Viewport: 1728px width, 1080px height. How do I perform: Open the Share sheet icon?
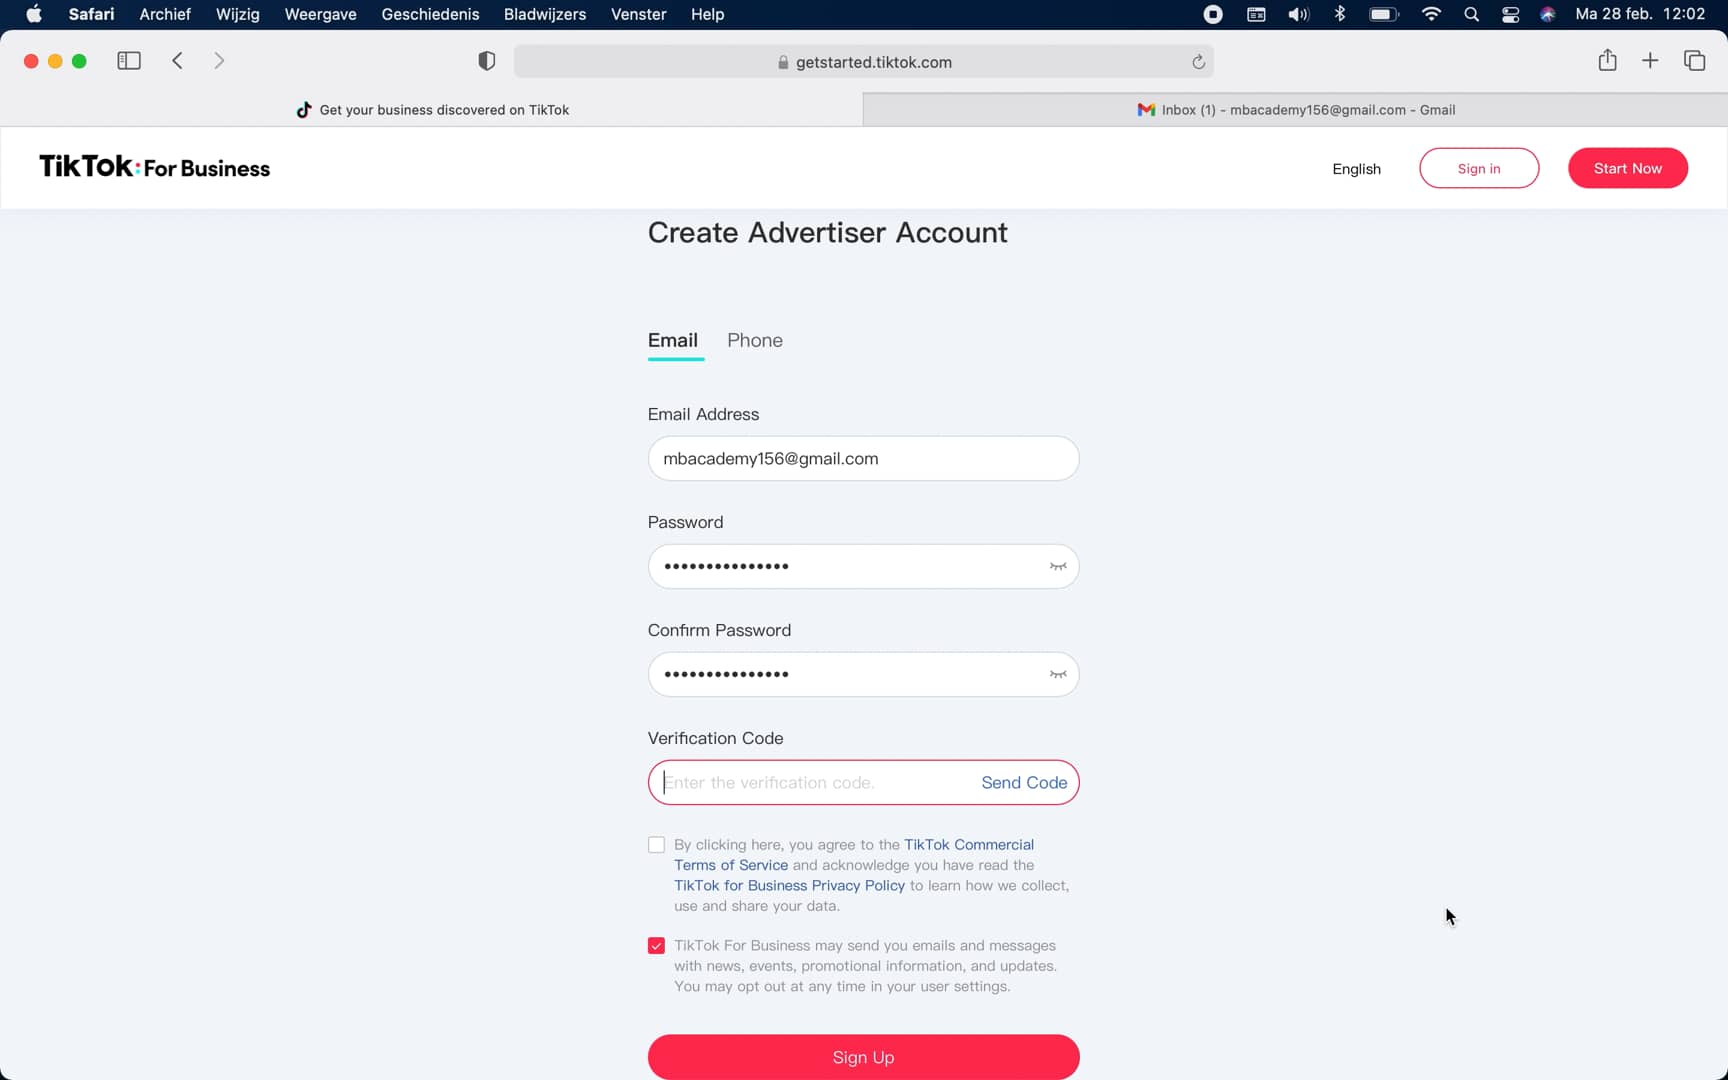(x=1607, y=61)
